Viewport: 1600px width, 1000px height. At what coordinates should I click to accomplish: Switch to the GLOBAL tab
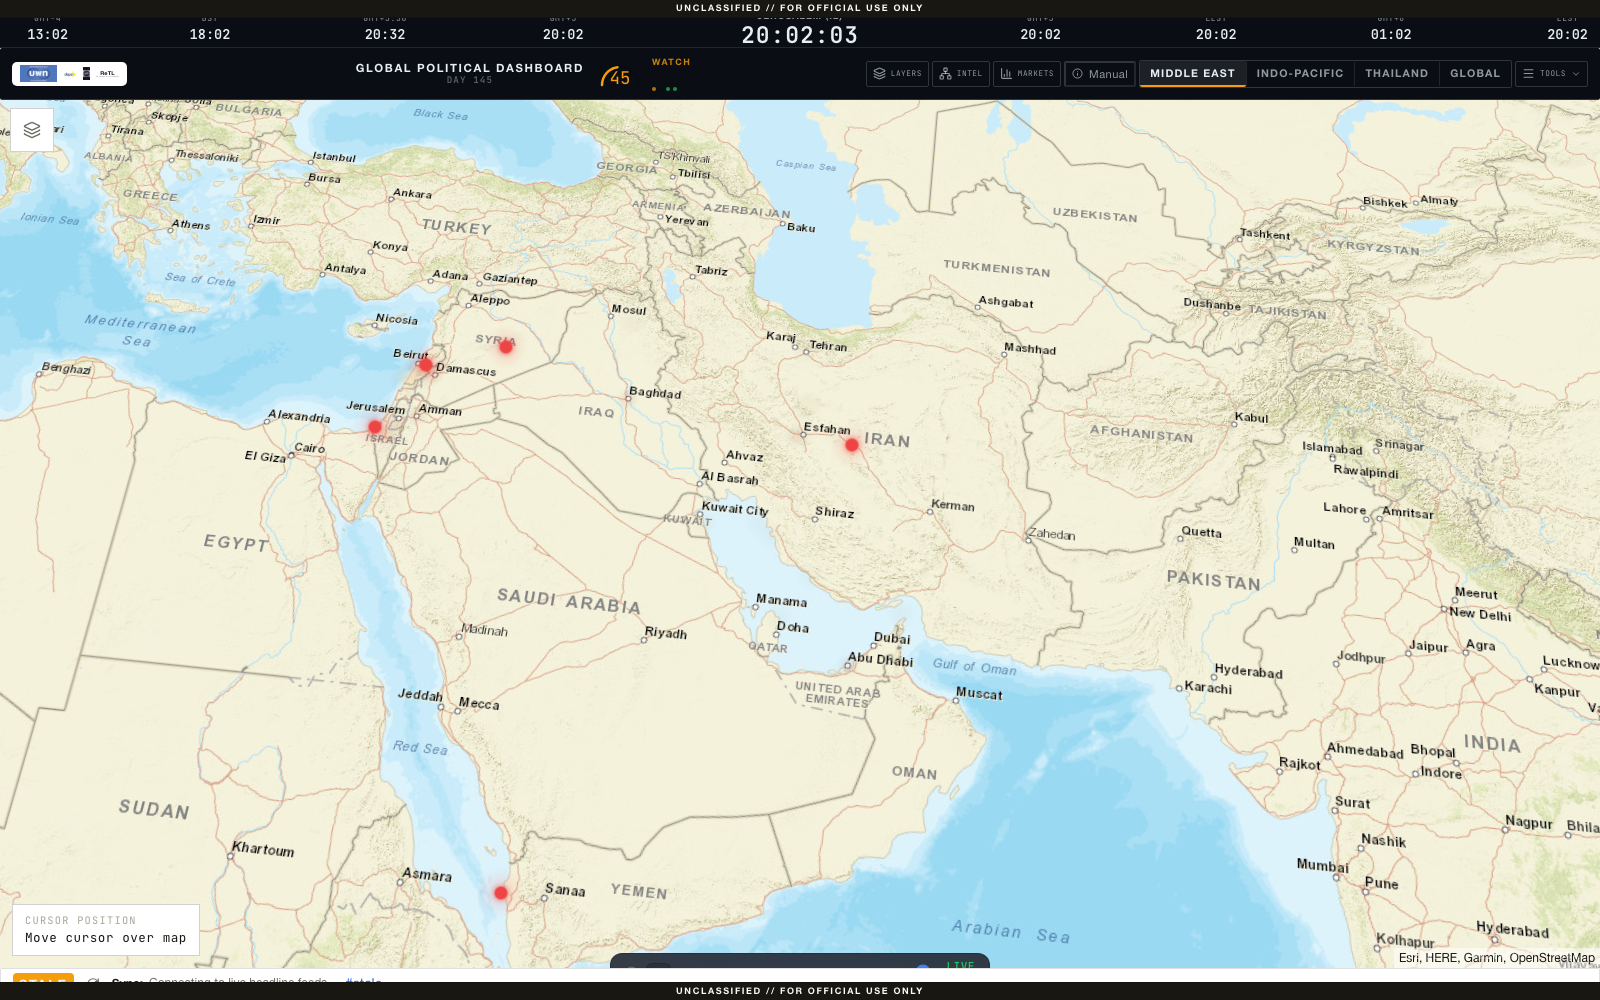(x=1475, y=74)
